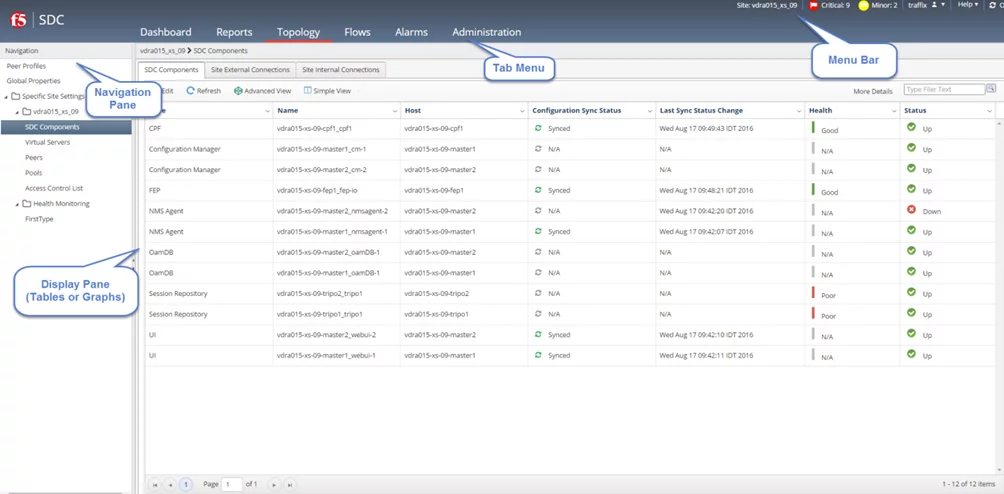Viewport: 1004px width, 494px height.
Task: Switch to the Site External Connections tab
Action: click(250, 70)
